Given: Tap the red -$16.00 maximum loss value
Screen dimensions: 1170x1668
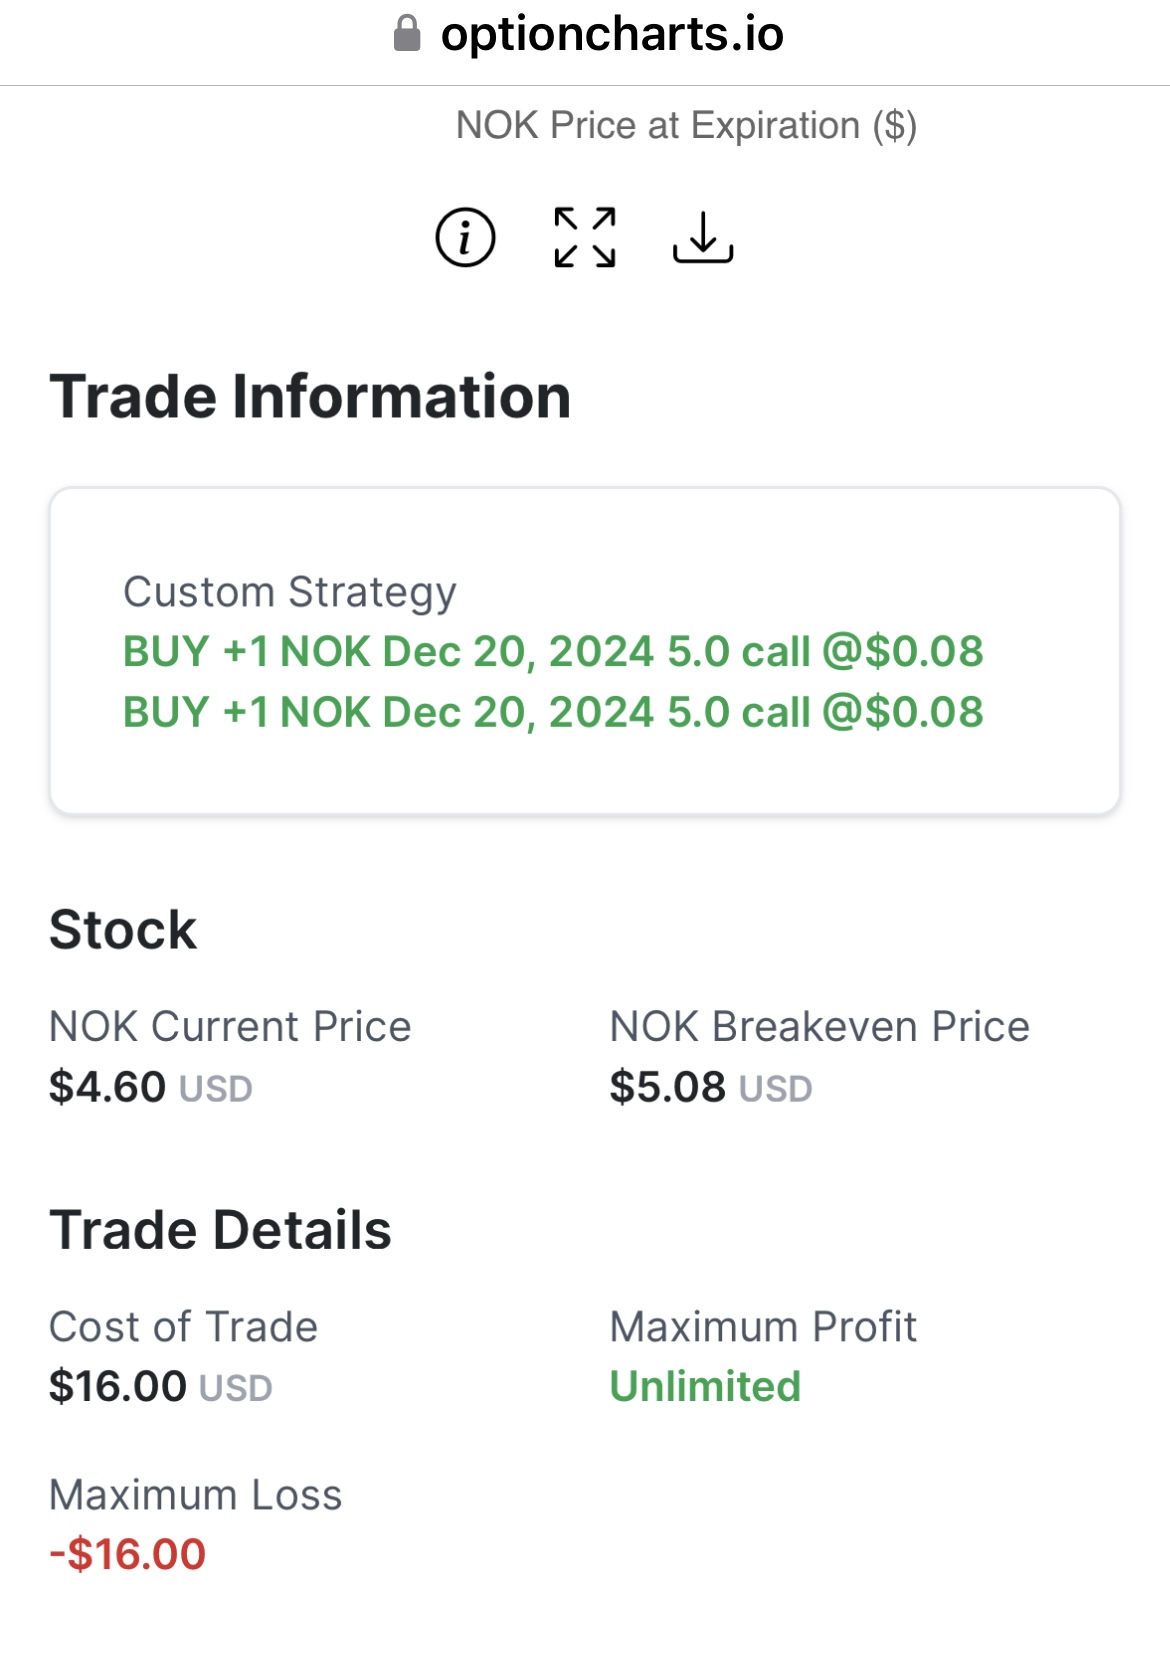Looking at the screenshot, I should [x=128, y=1555].
